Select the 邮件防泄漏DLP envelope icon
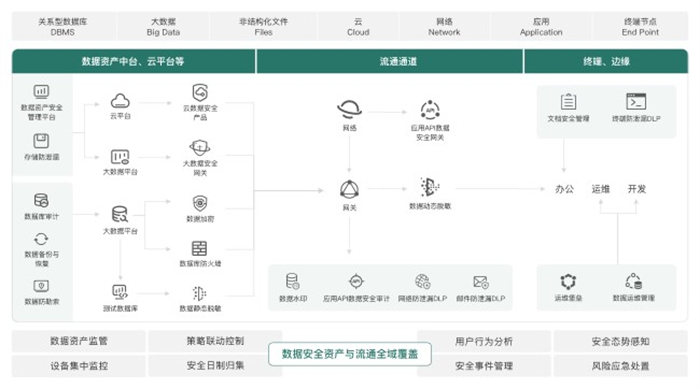This screenshot has height=389, width=700. 481,282
